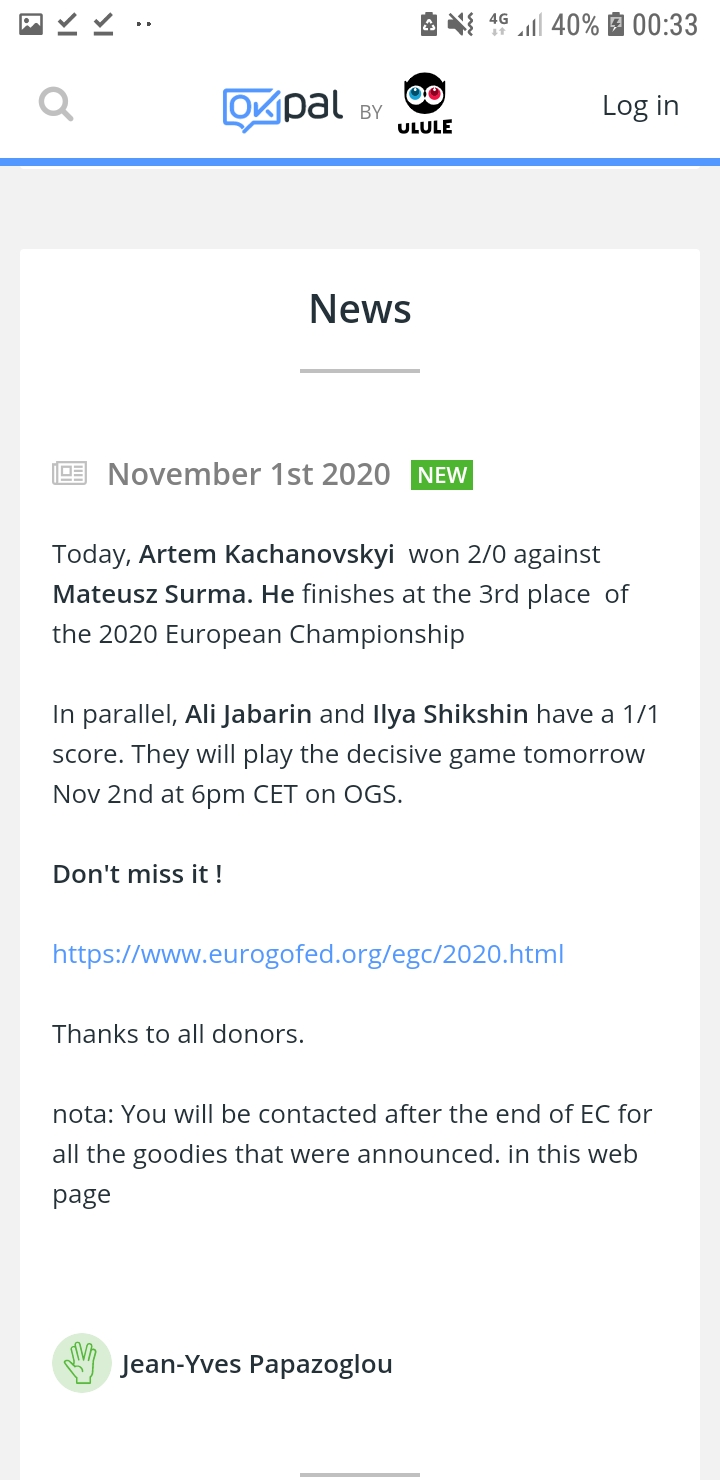Image resolution: width=720 pixels, height=1480 pixels.
Task: Open search with the magnifier icon
Action: tap(56, 104)
